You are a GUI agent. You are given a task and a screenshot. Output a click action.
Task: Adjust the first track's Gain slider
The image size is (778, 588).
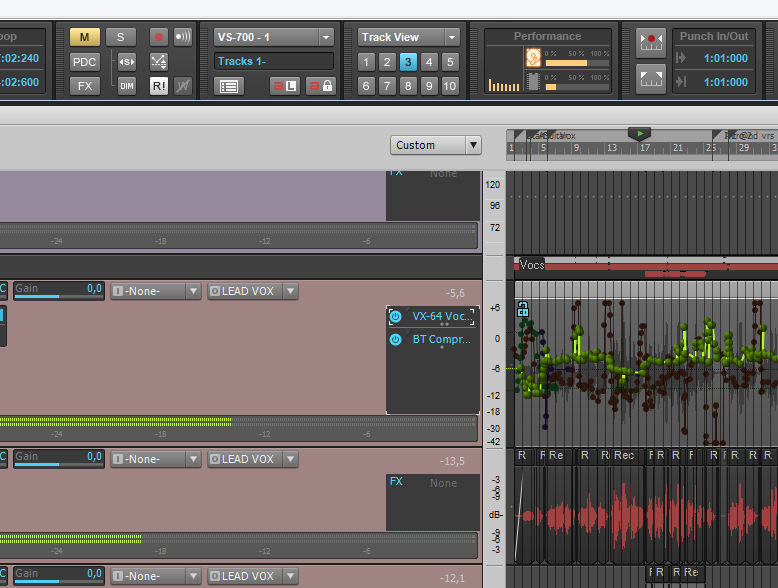pyautogui.click(x=58, y=291)
